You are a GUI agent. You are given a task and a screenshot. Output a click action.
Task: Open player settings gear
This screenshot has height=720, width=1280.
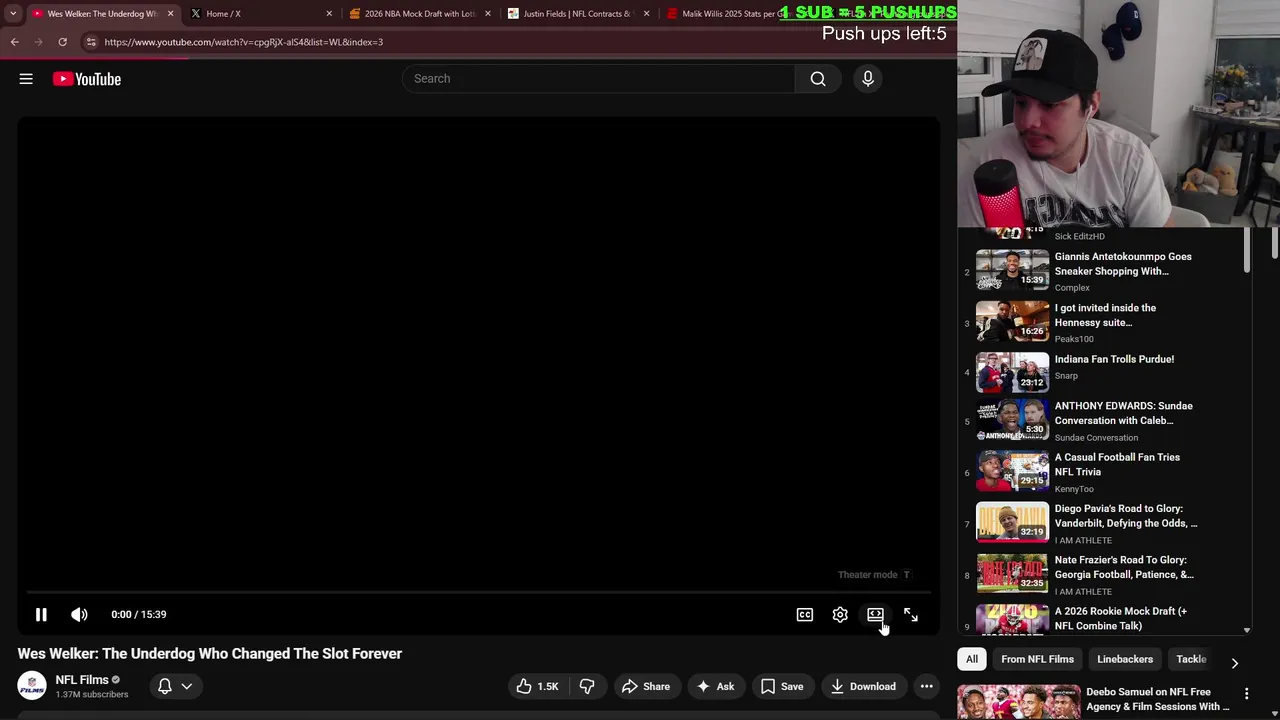(x=840, y=615)
